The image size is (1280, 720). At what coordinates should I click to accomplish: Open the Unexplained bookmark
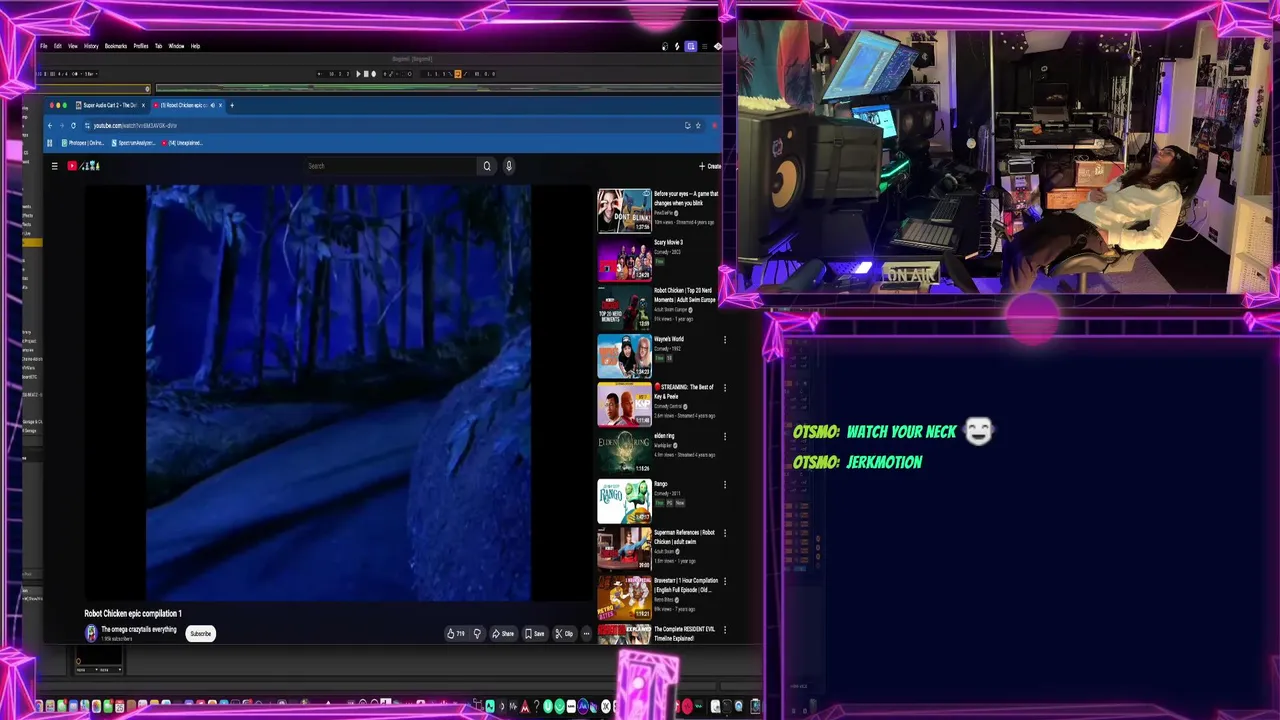pos(183,143)
